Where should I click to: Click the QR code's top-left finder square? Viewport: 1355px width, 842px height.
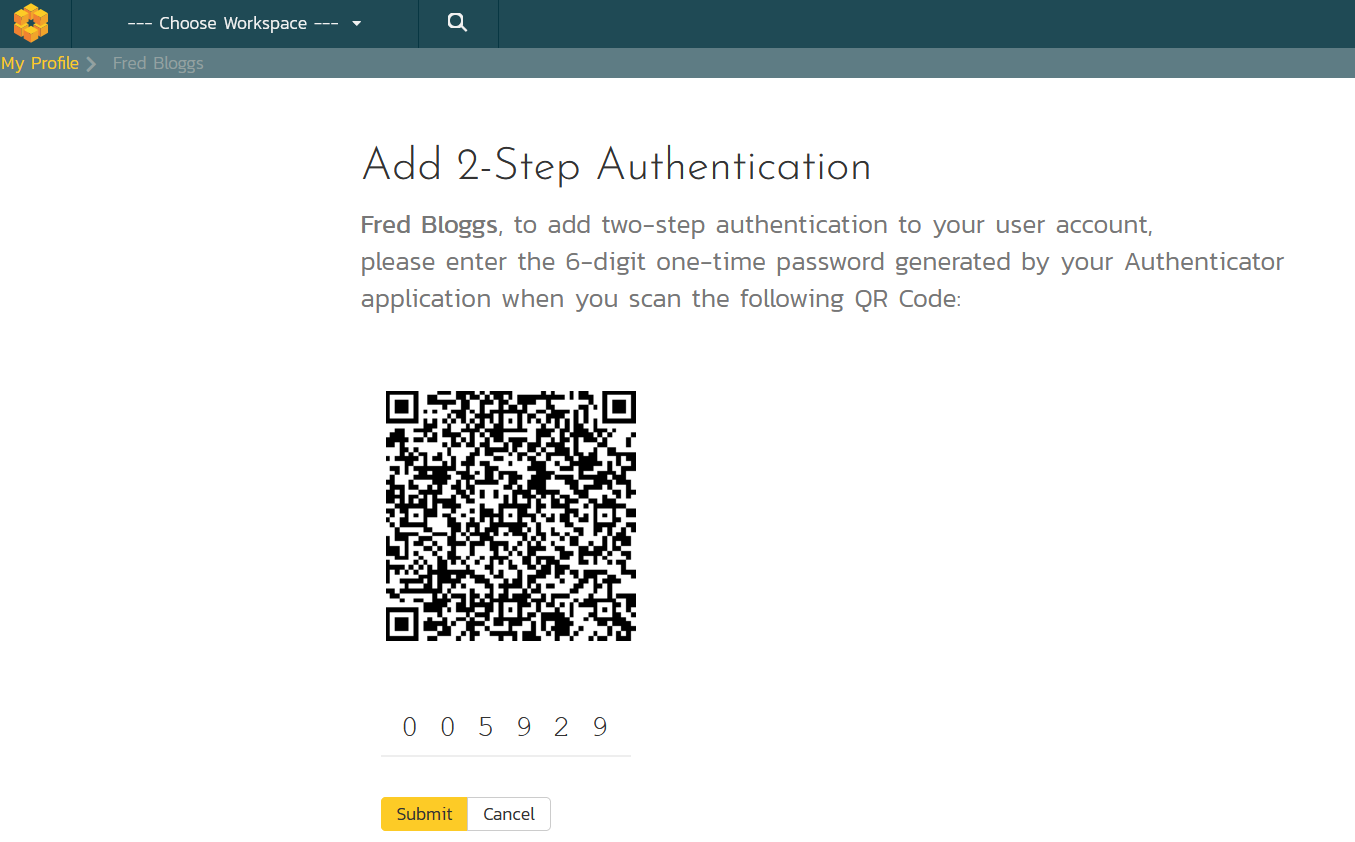(402, 407)
